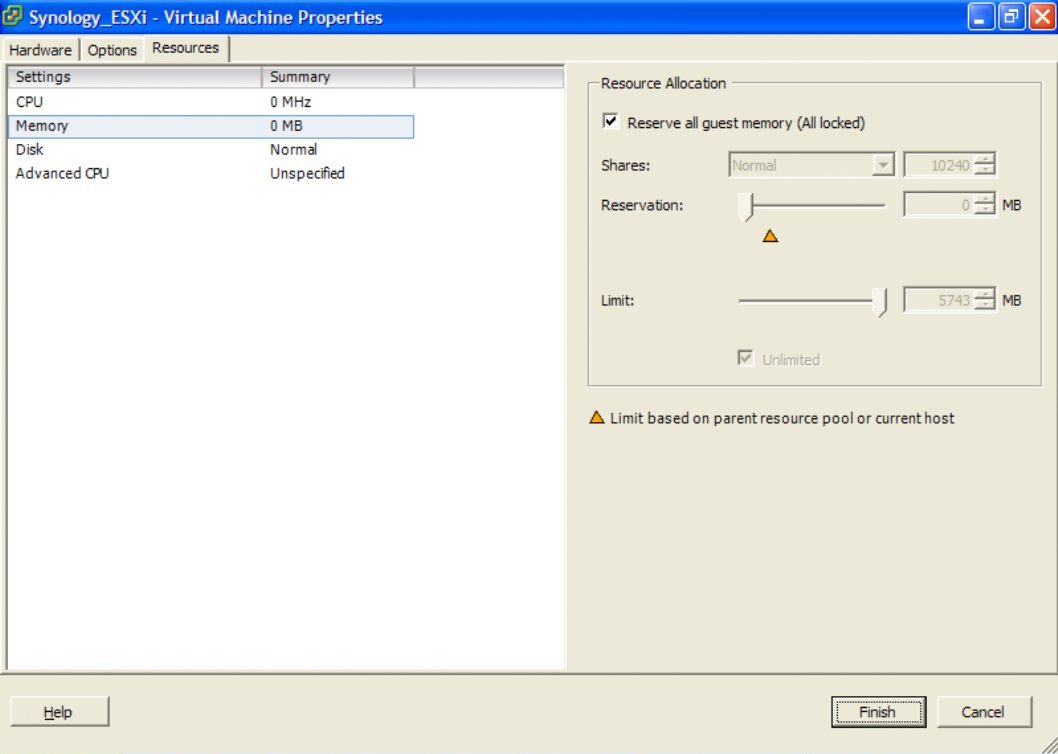Click the Unspecified summary value
Viewport: 1058px width, 754px height.
pyautogui.click(x=307, y=173)
